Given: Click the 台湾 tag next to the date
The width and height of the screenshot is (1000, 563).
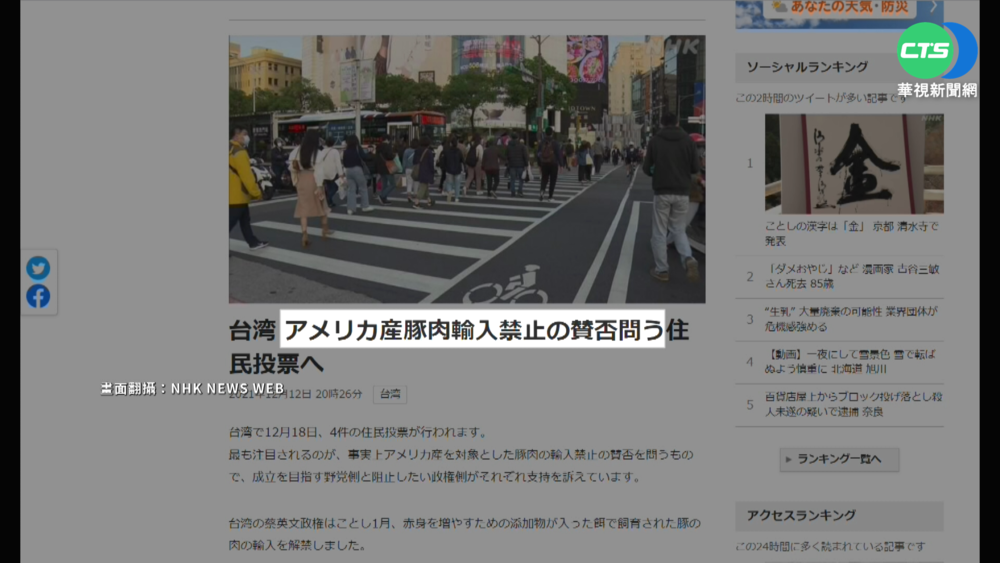Looking at the screenshot, I should (390, 394).
